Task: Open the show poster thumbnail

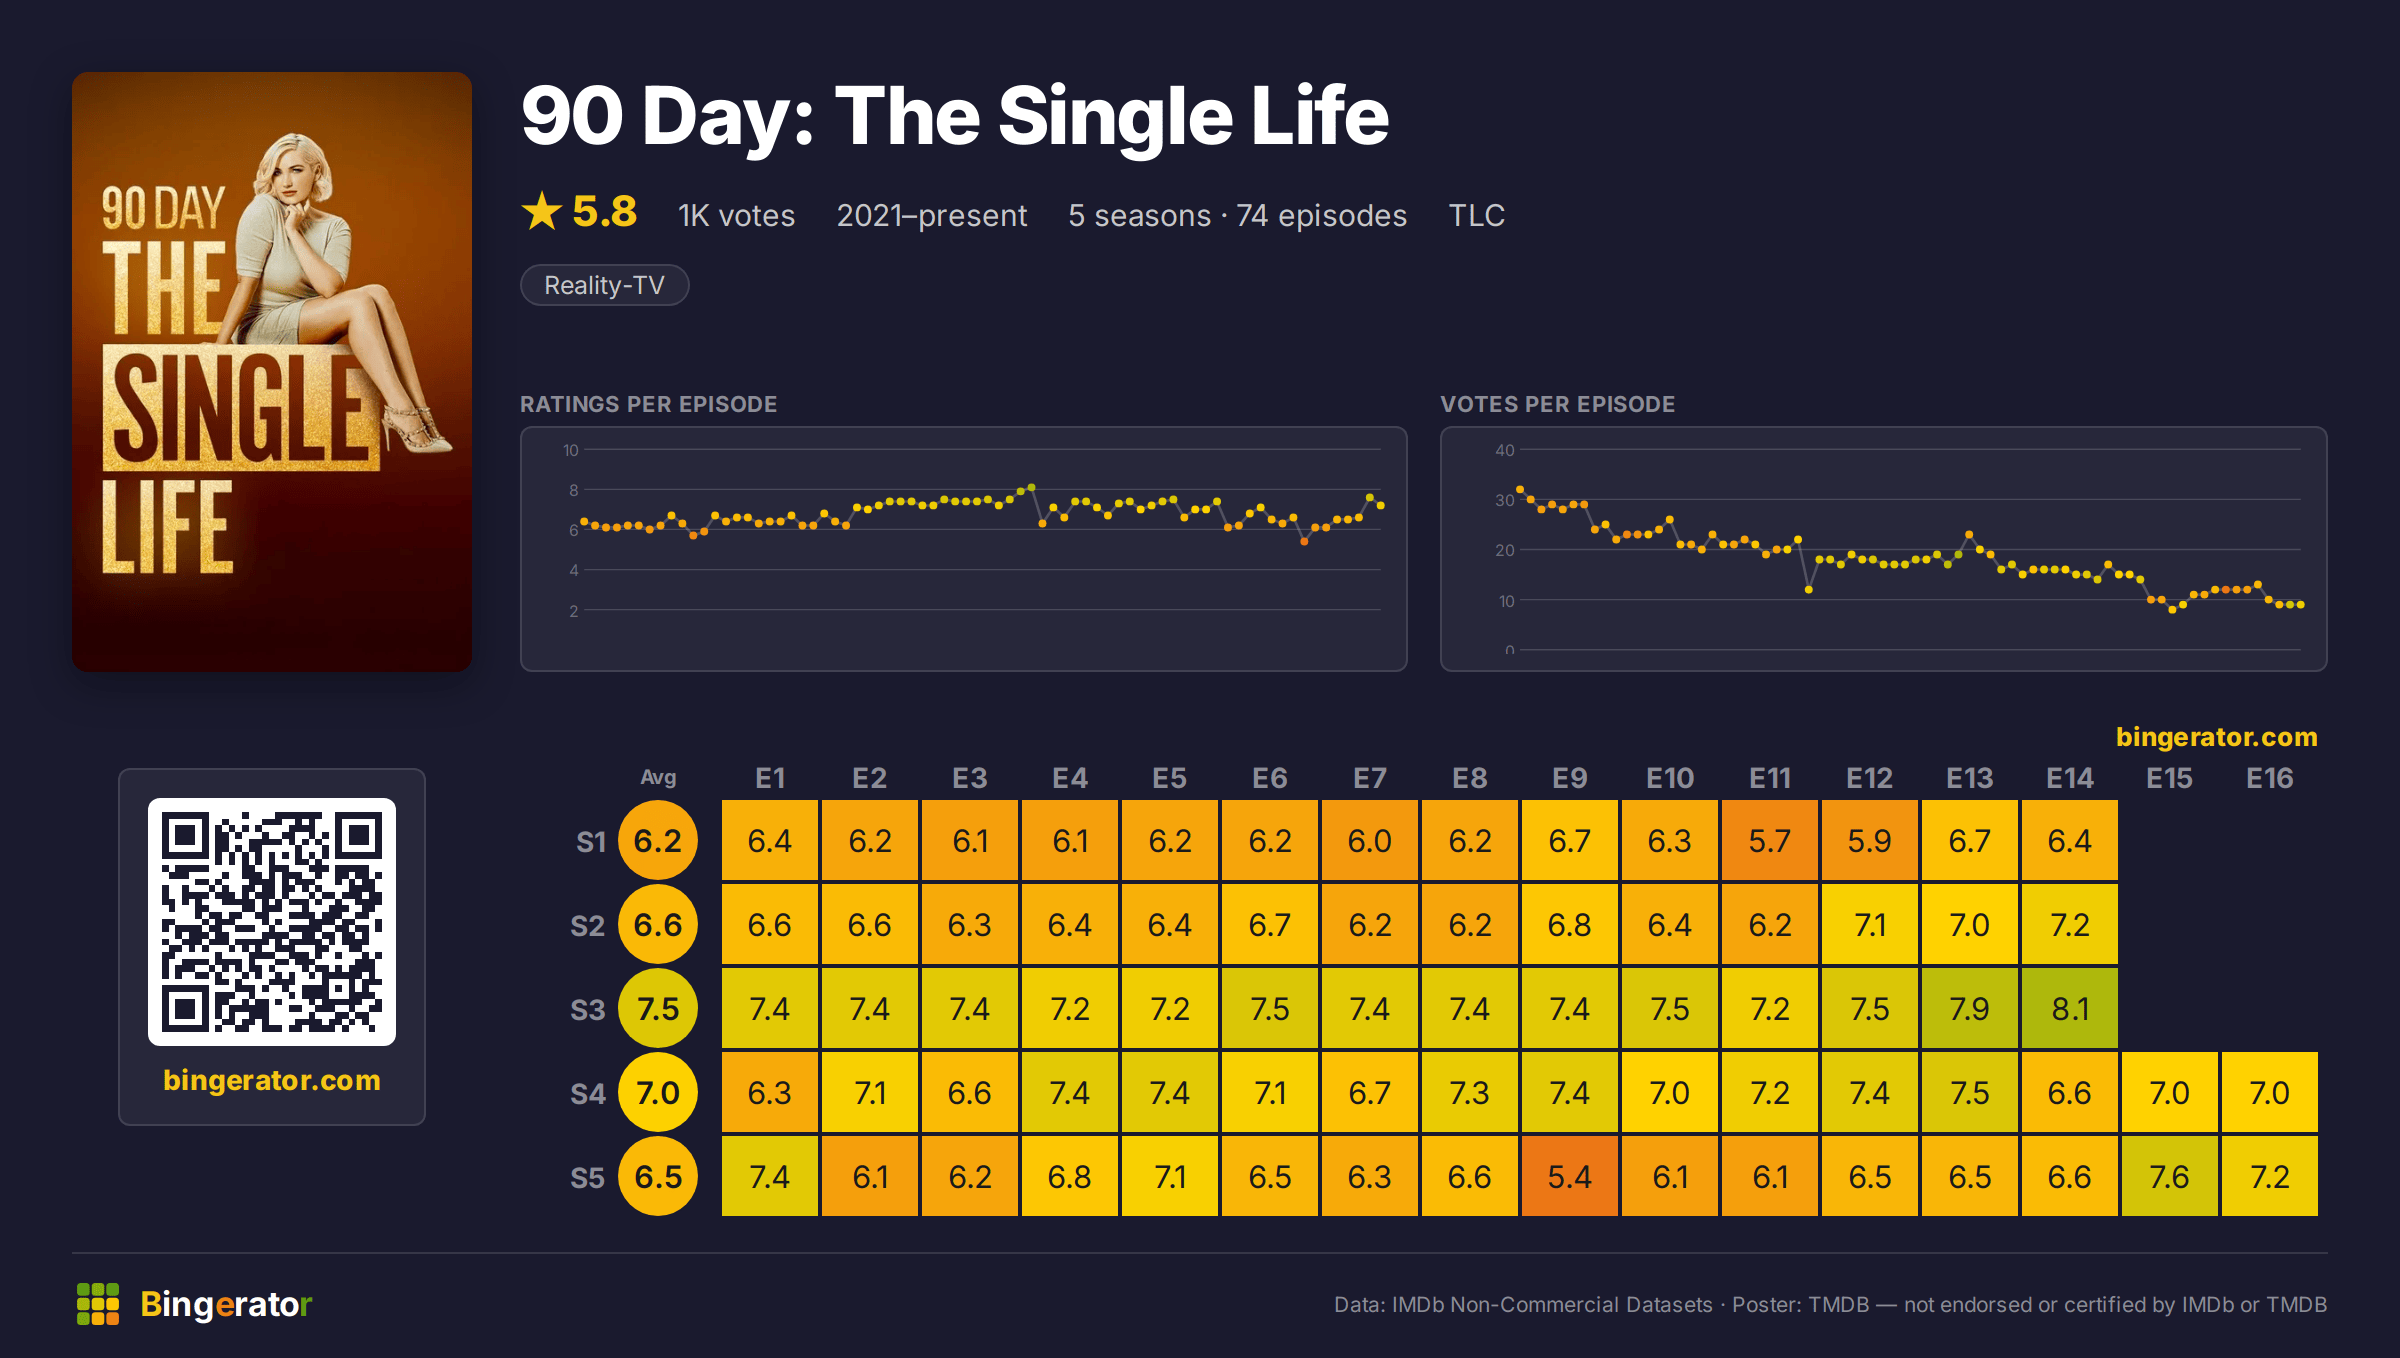Action: (272, 372)
